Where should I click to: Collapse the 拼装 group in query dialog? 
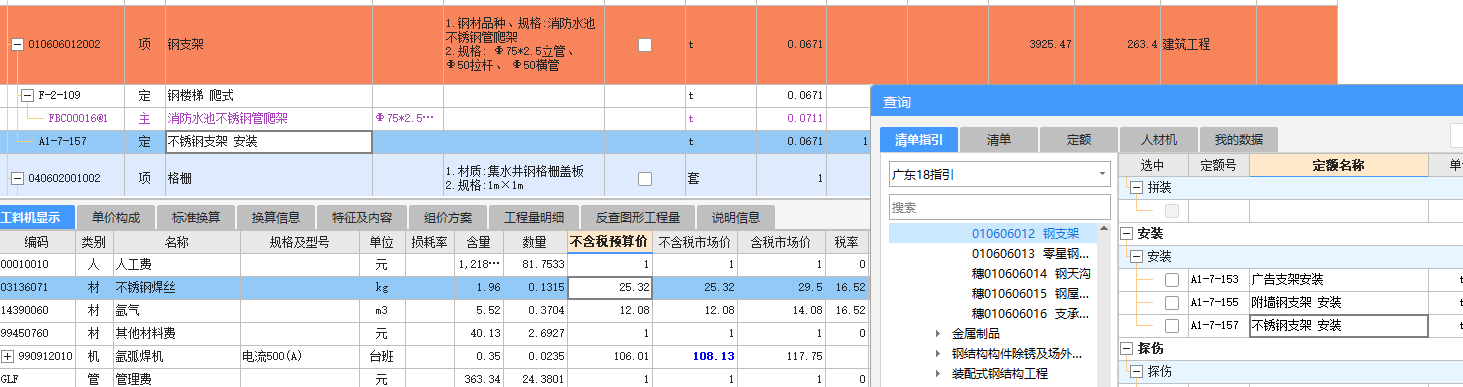pos(1136,187)
